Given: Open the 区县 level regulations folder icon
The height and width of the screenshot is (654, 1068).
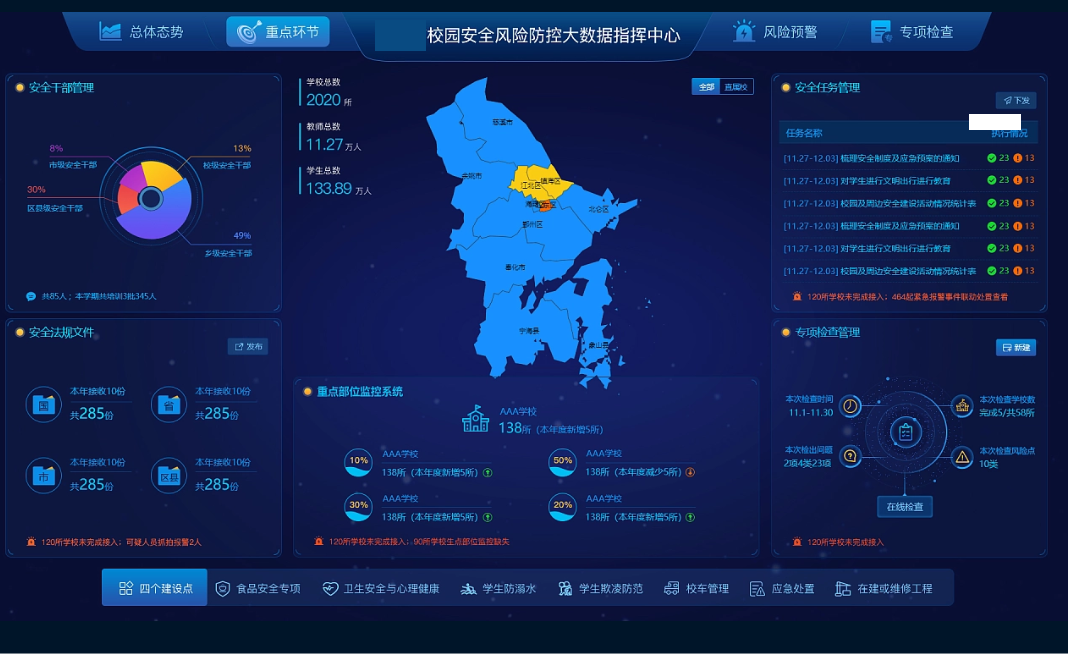Looking at the screenshot, I should [x=169, y=475].
